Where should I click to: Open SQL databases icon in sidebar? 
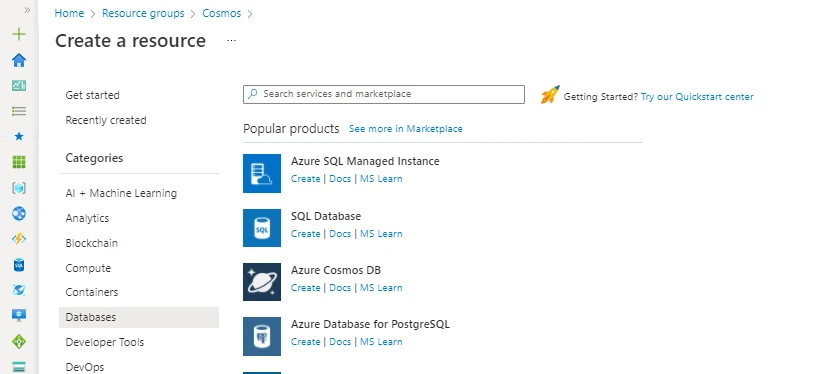point(19,265)
